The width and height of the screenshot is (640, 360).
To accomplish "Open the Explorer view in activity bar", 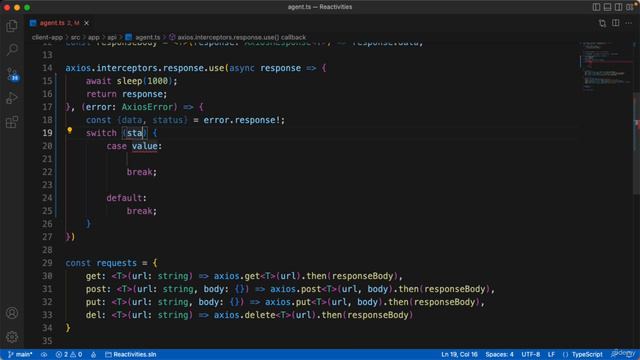I will coord(12,26).
